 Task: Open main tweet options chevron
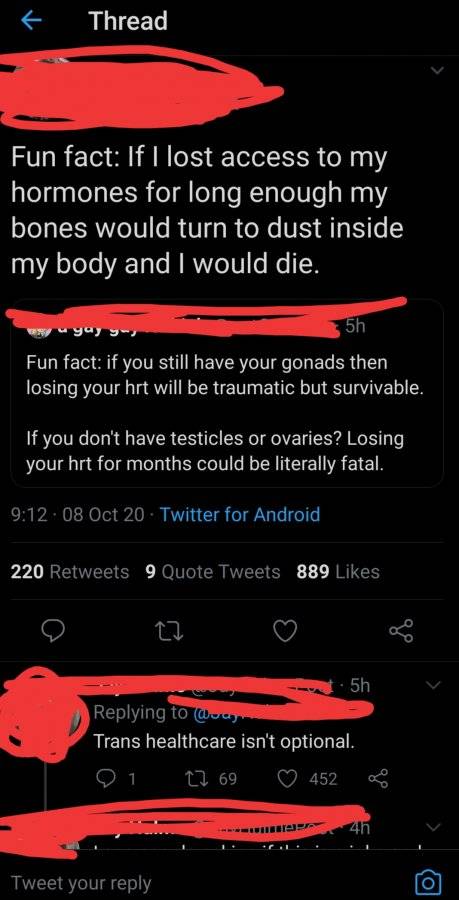point(438,71)
